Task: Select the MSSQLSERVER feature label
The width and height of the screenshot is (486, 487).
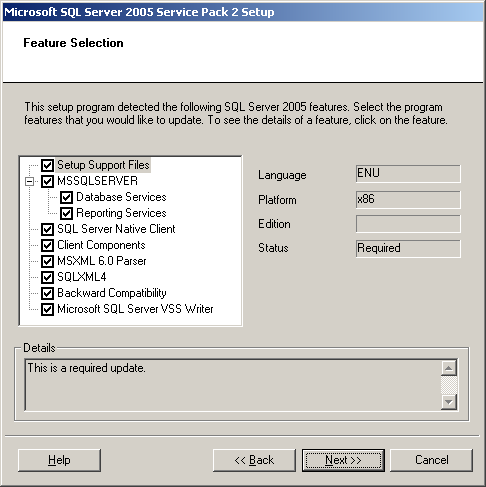Action: (x=97, y=181)
